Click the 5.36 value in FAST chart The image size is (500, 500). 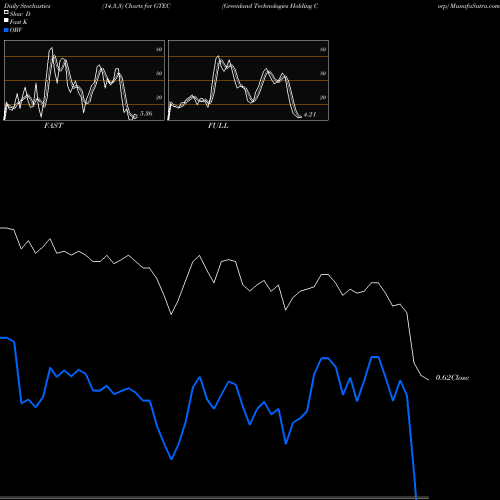tap(146, 113)
